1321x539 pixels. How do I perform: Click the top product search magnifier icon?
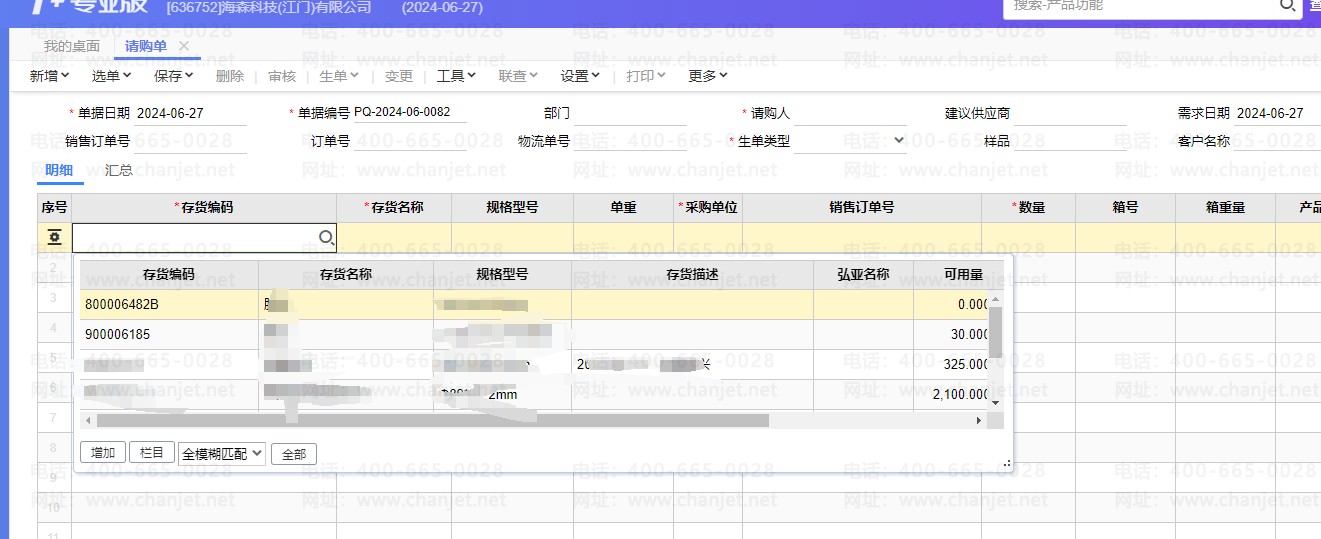1287,5
